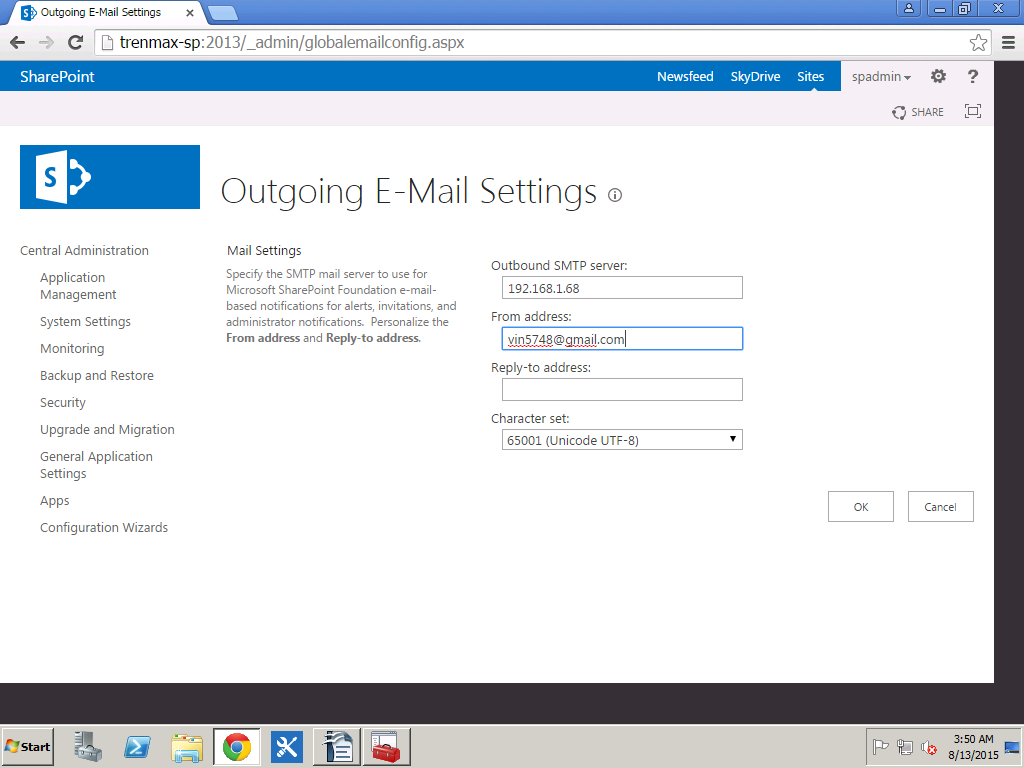
Task: Click the OK button
Action: click(x=861, y=507)
